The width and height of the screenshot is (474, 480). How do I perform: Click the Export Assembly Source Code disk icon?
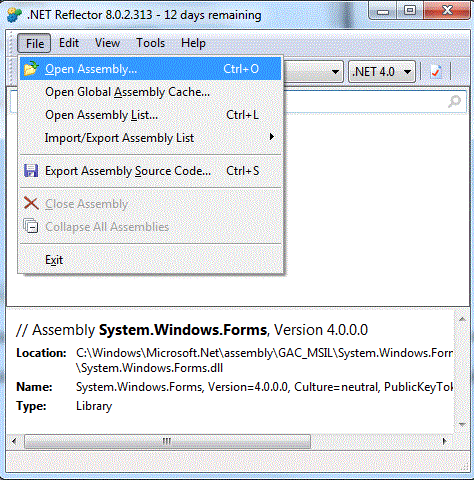(31, 171)
